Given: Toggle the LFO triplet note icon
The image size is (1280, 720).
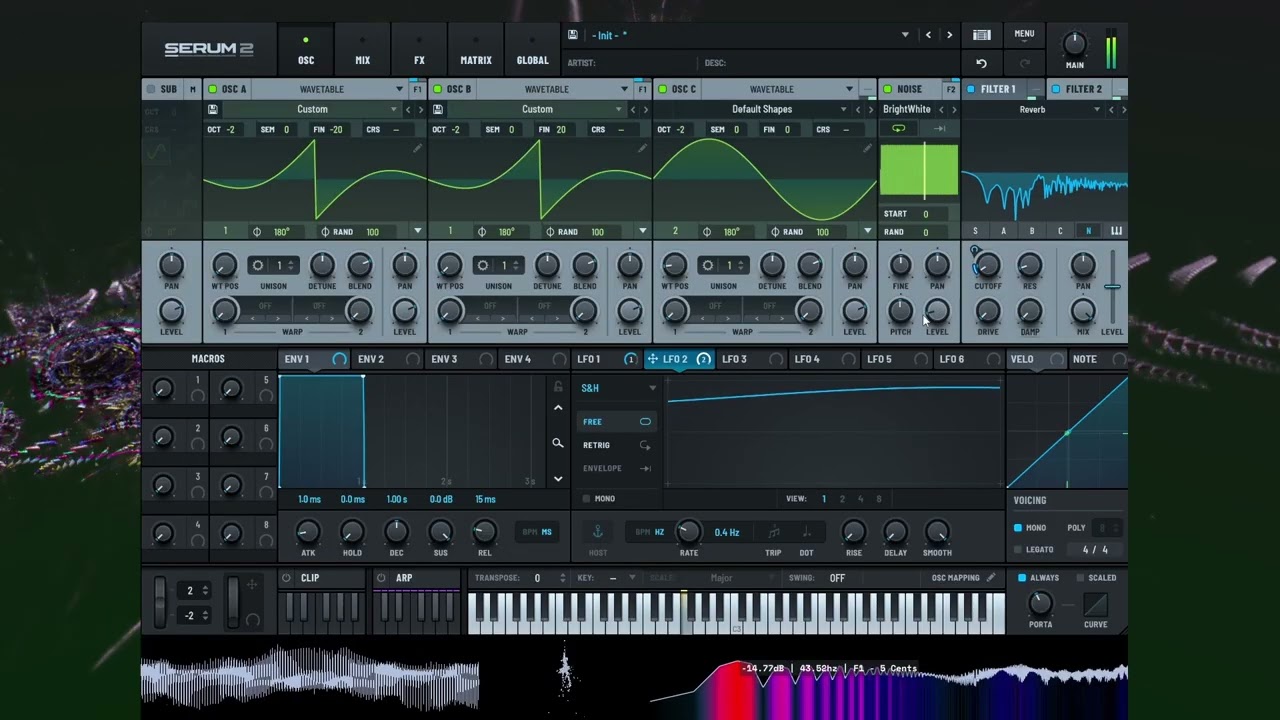Looking at the screenshot, I should click(x=774, y=532).
